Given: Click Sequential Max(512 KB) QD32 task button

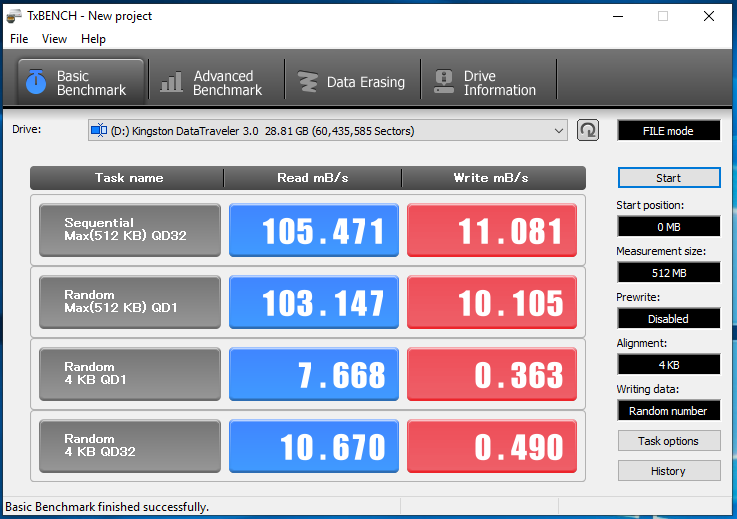Looking at the screenshot, I should (x=130, y=230).
